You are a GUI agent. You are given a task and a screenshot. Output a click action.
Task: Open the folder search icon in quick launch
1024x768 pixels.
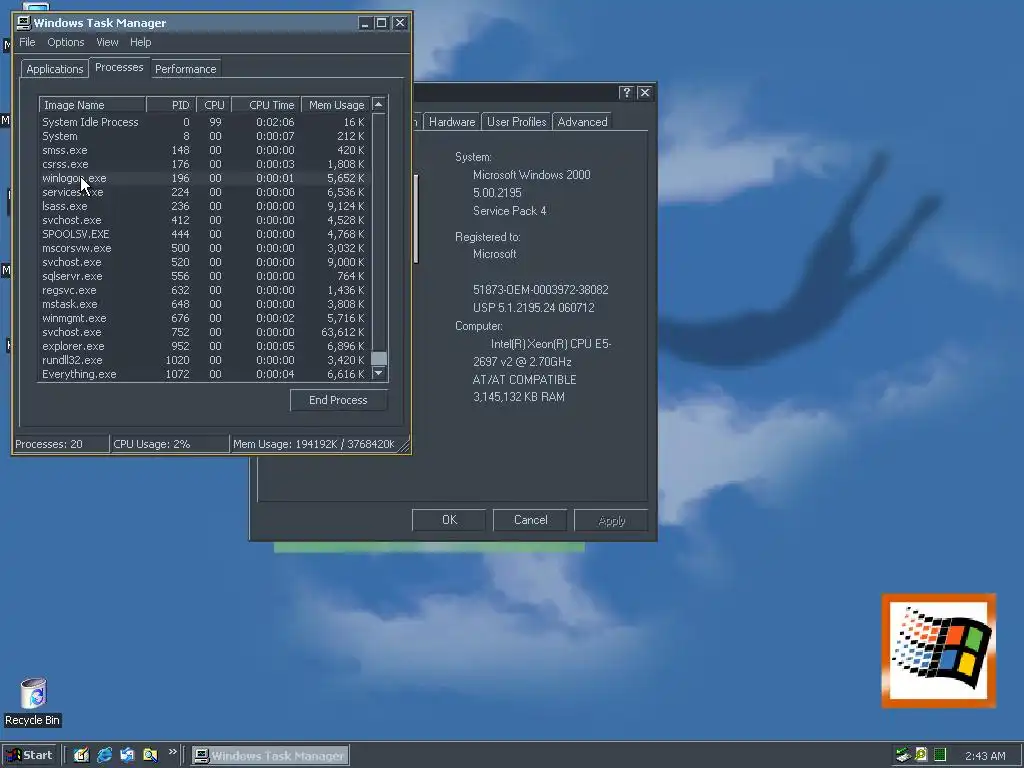coord(150,755)
